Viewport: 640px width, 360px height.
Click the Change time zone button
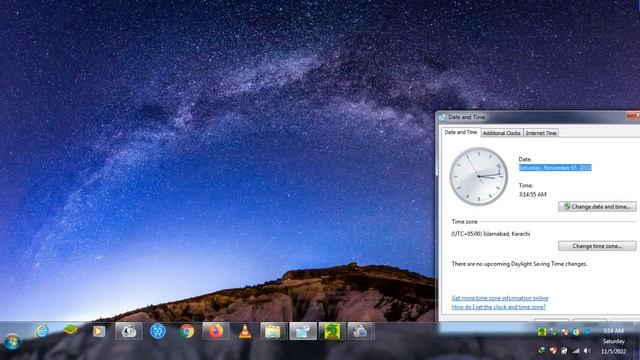[597, 246]
